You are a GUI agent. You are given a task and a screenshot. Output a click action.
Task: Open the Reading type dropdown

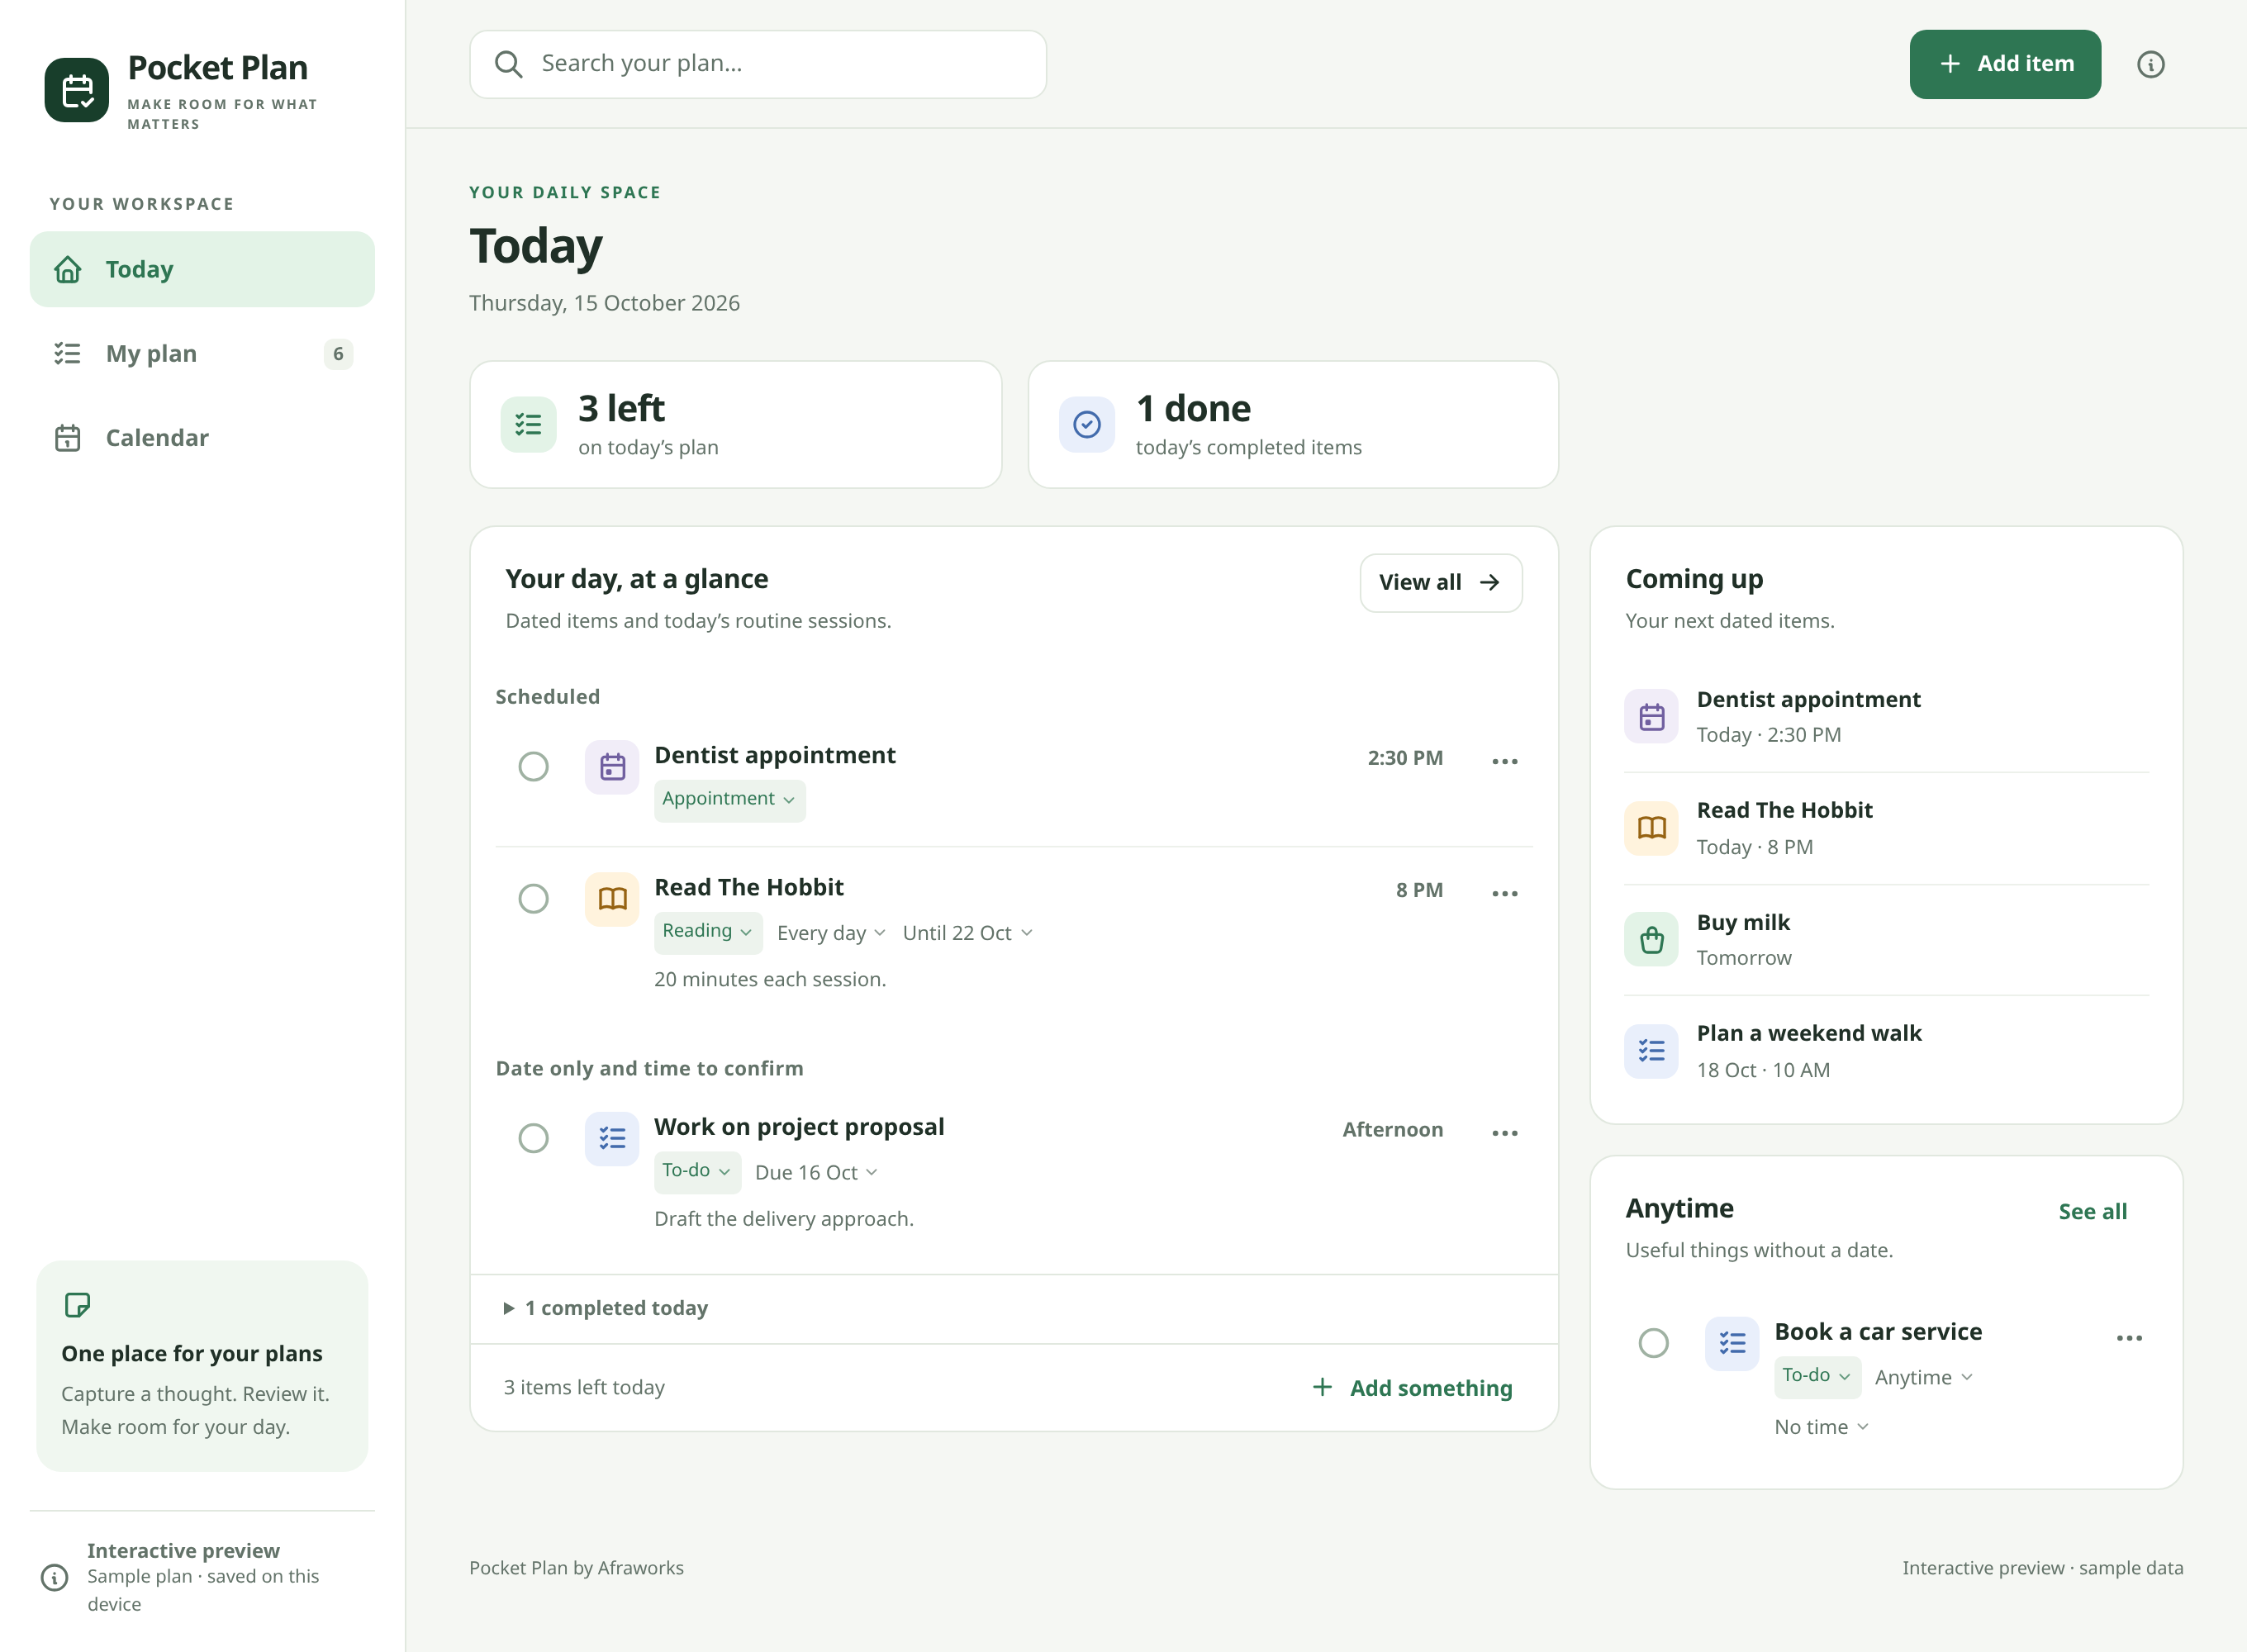coord(708,932)
